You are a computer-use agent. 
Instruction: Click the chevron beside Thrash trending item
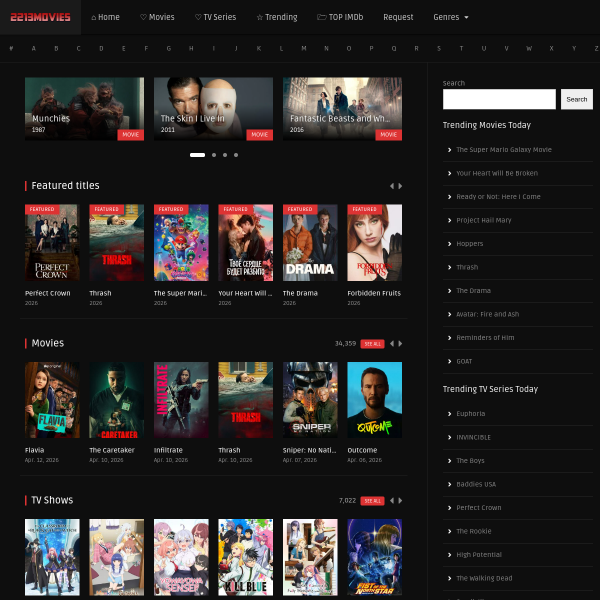click(x=450, y=267)
